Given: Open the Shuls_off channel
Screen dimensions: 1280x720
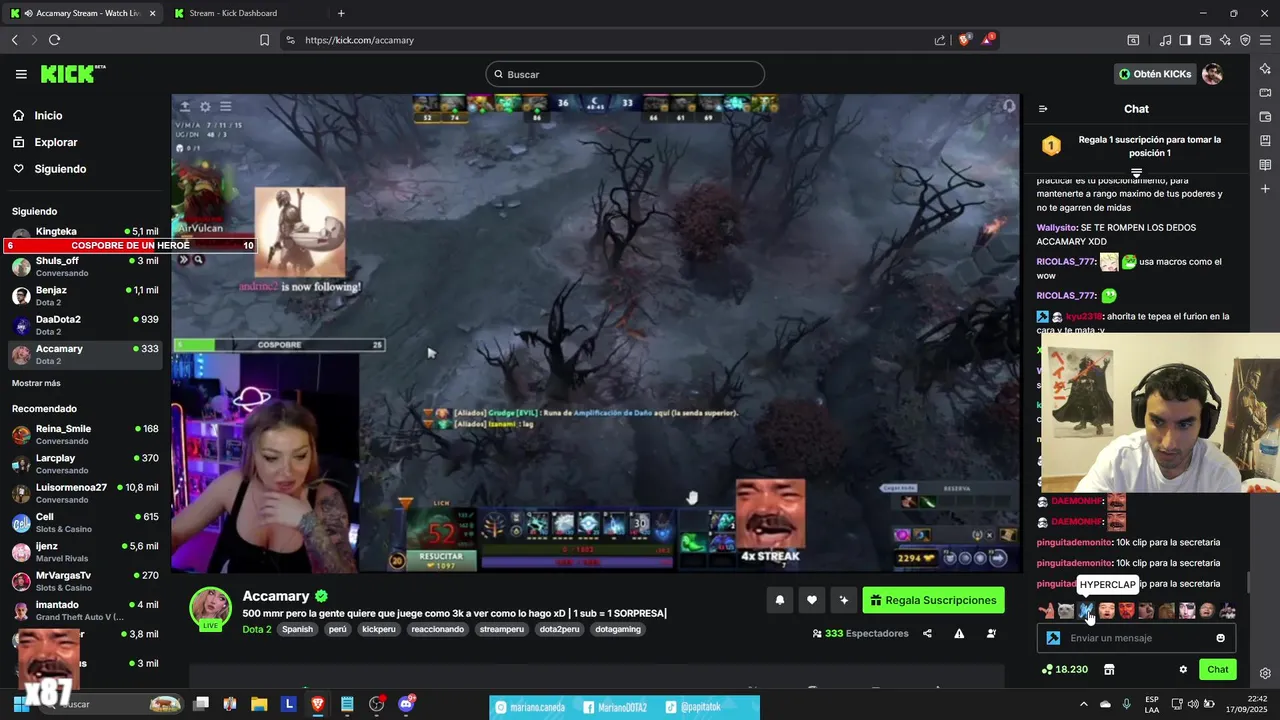Looking at the screenshot, I should (85, 266).
